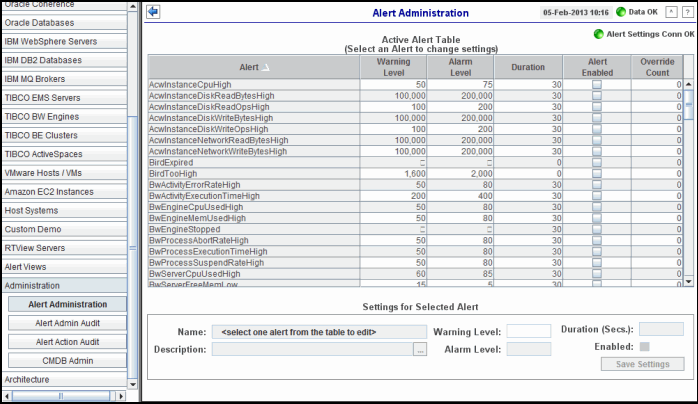698x404 pixels.
Task: Sort by Warning Level column header
Action: [x=394, y=67]
